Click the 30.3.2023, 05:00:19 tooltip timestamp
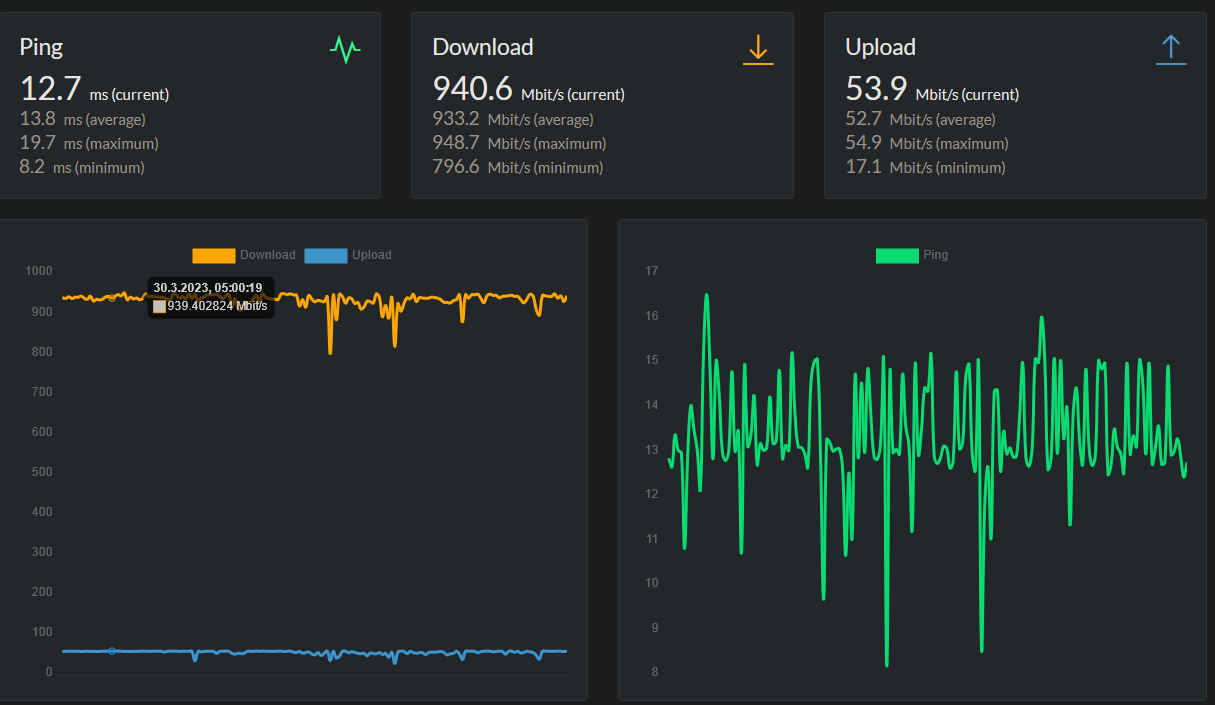The image size is (1215, 705). [x=208, y=288]
